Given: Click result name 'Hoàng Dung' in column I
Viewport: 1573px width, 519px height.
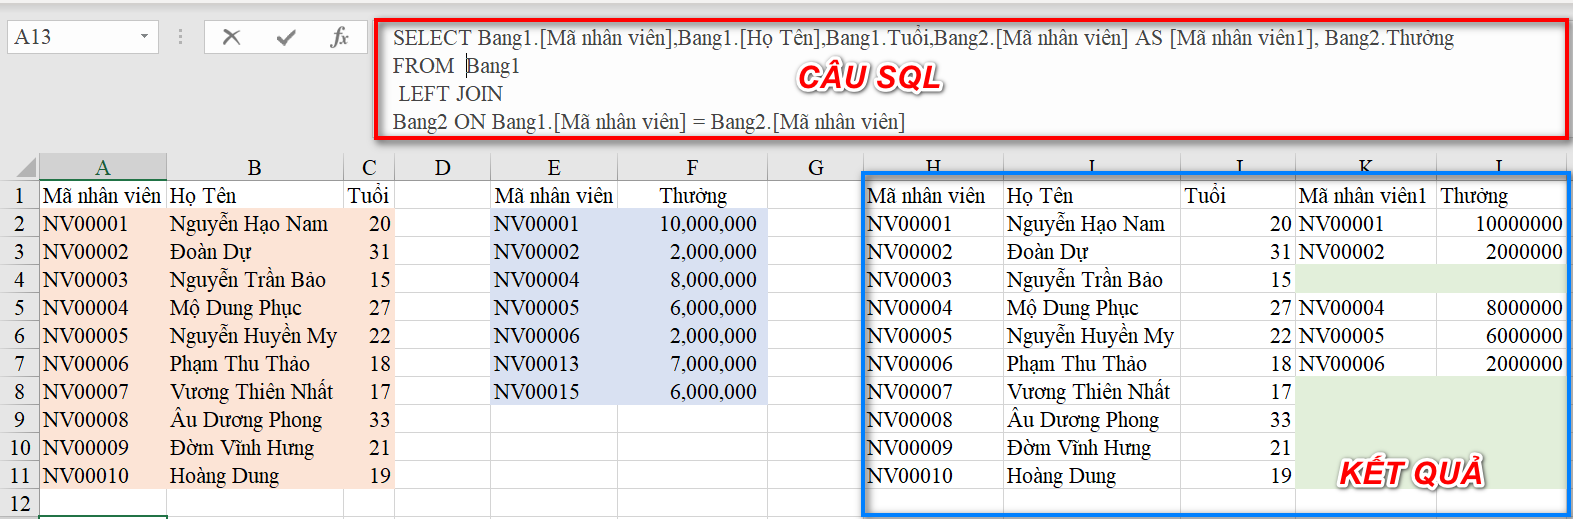Looking at the screenshot, I should click(1092, 475).
